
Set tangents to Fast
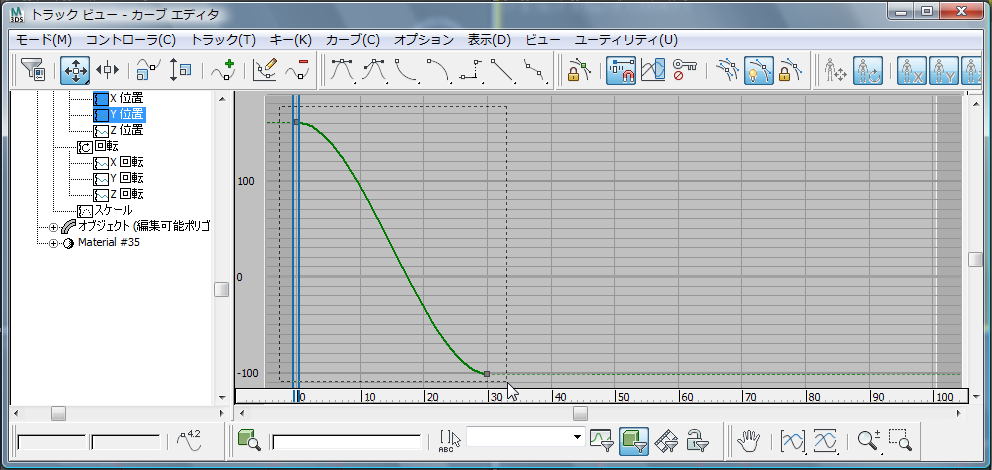coord(406,70)
